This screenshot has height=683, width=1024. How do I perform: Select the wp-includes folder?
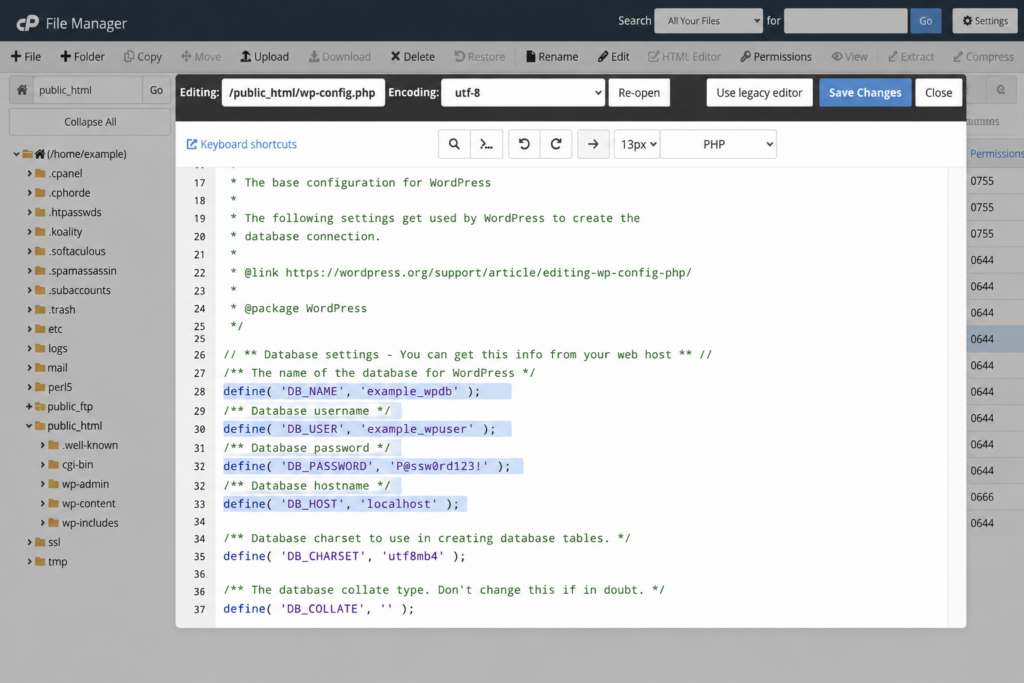tap(90, 523)
